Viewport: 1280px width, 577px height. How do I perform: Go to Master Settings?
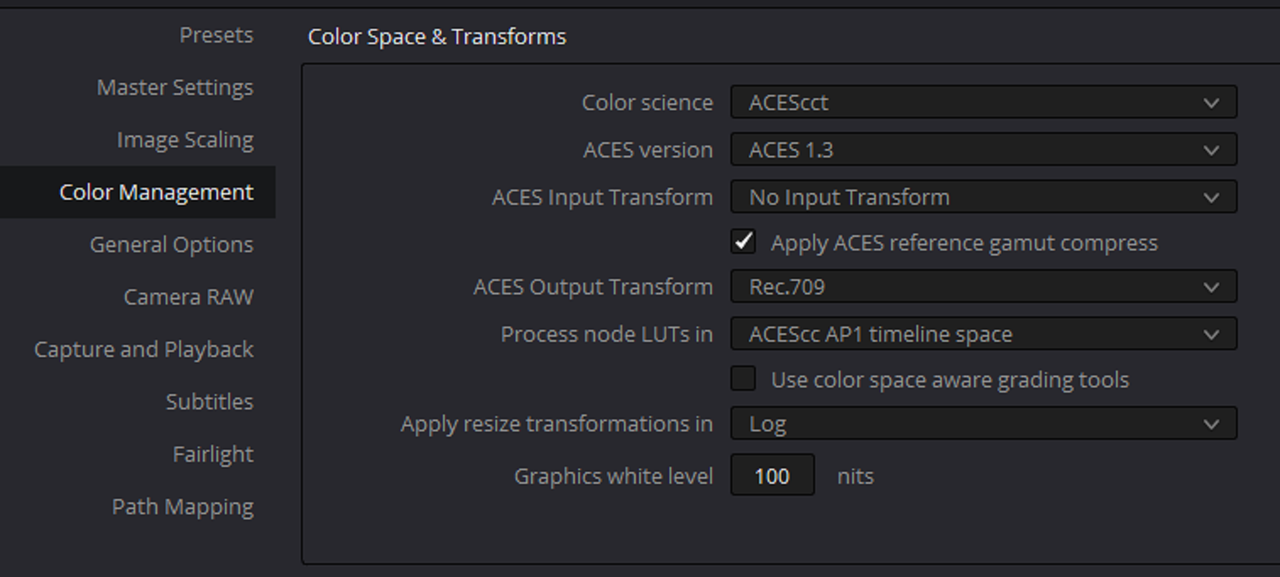tap(175, 87)
